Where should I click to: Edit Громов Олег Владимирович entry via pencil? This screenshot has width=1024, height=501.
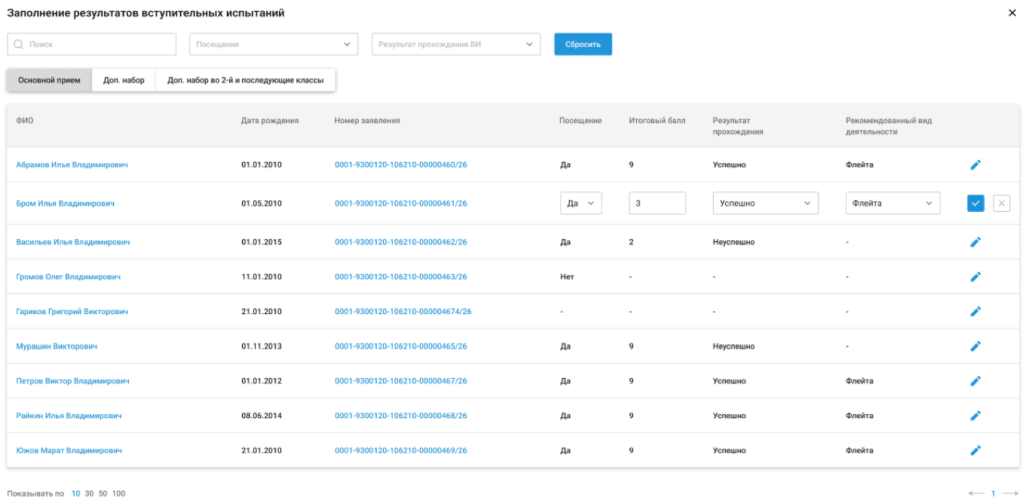975,276
